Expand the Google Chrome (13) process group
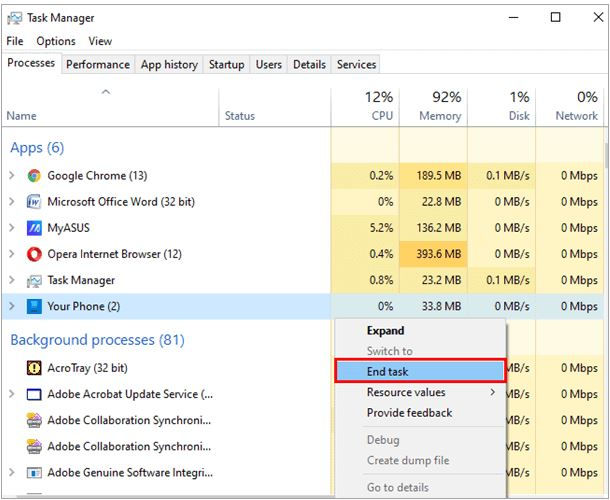The width and height of the screenshot is (610, 500). tap(12, 175)
